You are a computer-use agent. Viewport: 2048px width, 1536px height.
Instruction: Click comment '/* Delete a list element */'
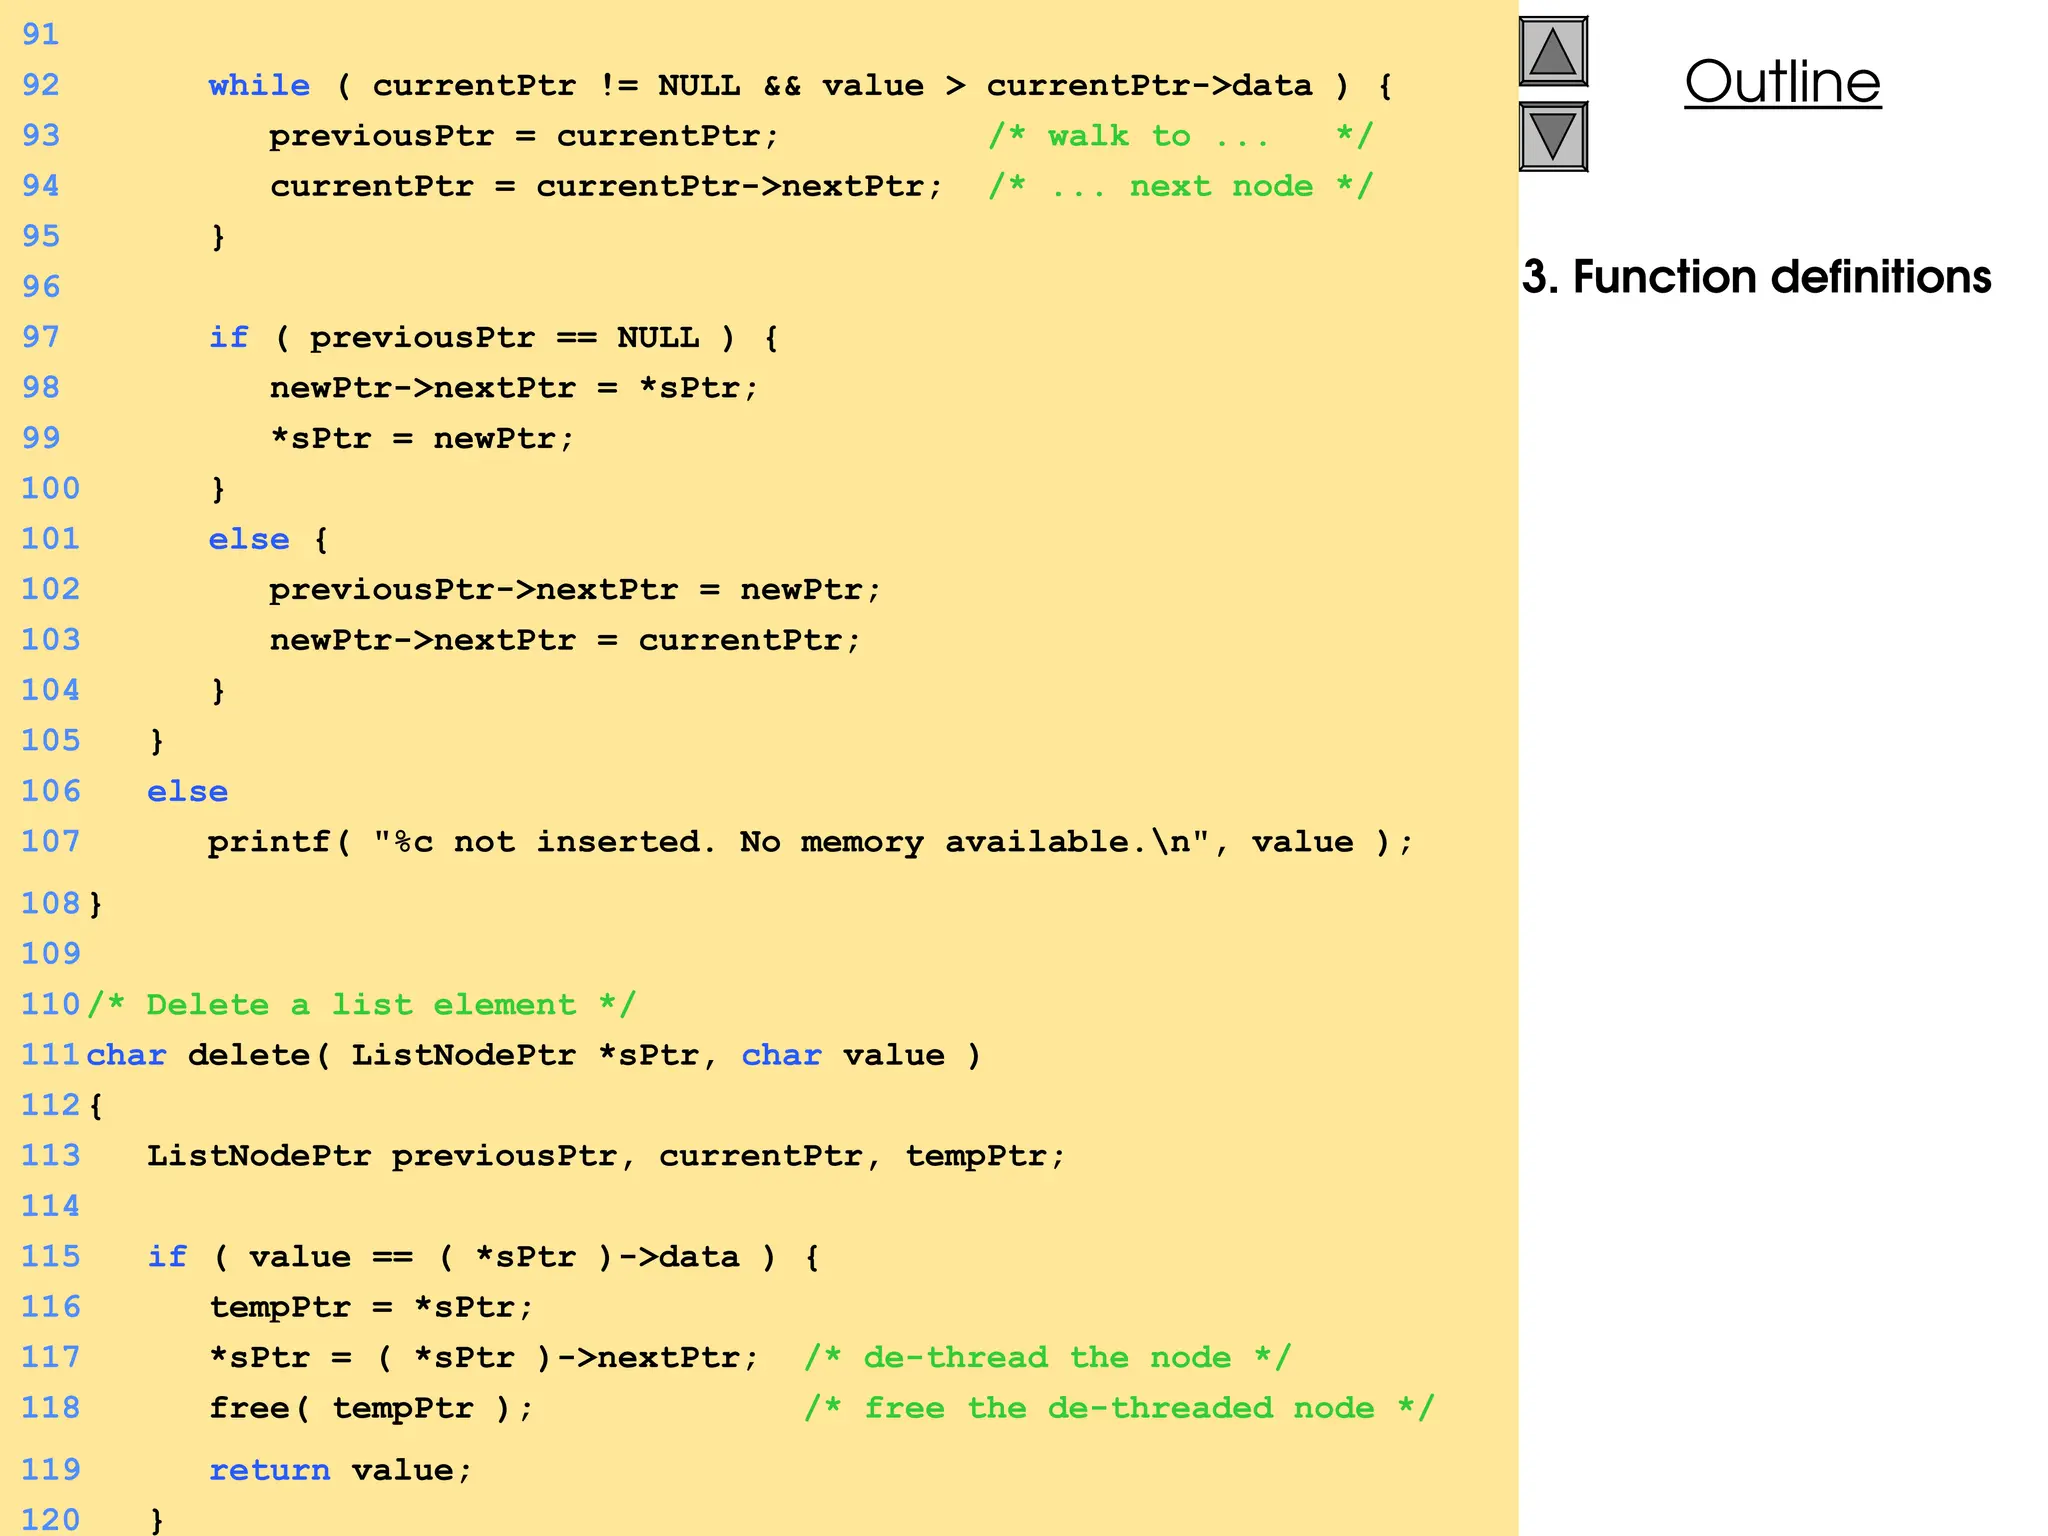[x=361, y=1004]
